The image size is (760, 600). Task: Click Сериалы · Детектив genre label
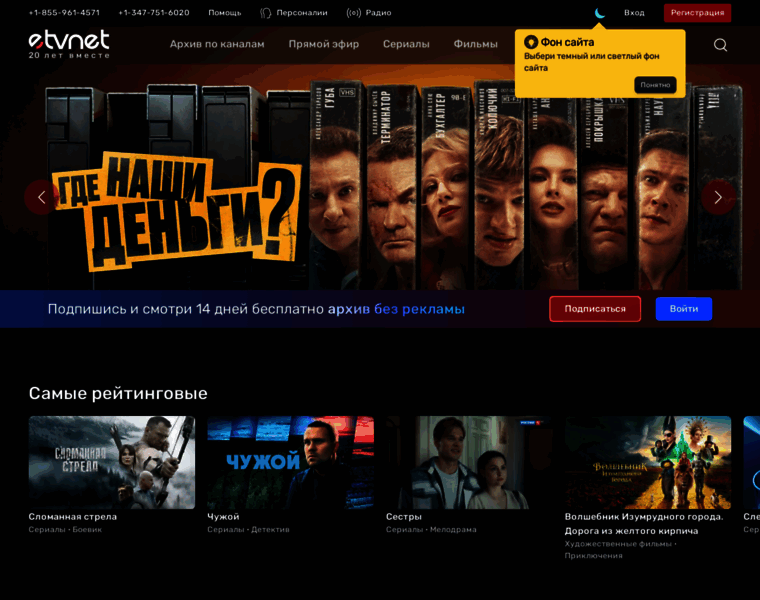pyautogui.click(x=249, y=530)
